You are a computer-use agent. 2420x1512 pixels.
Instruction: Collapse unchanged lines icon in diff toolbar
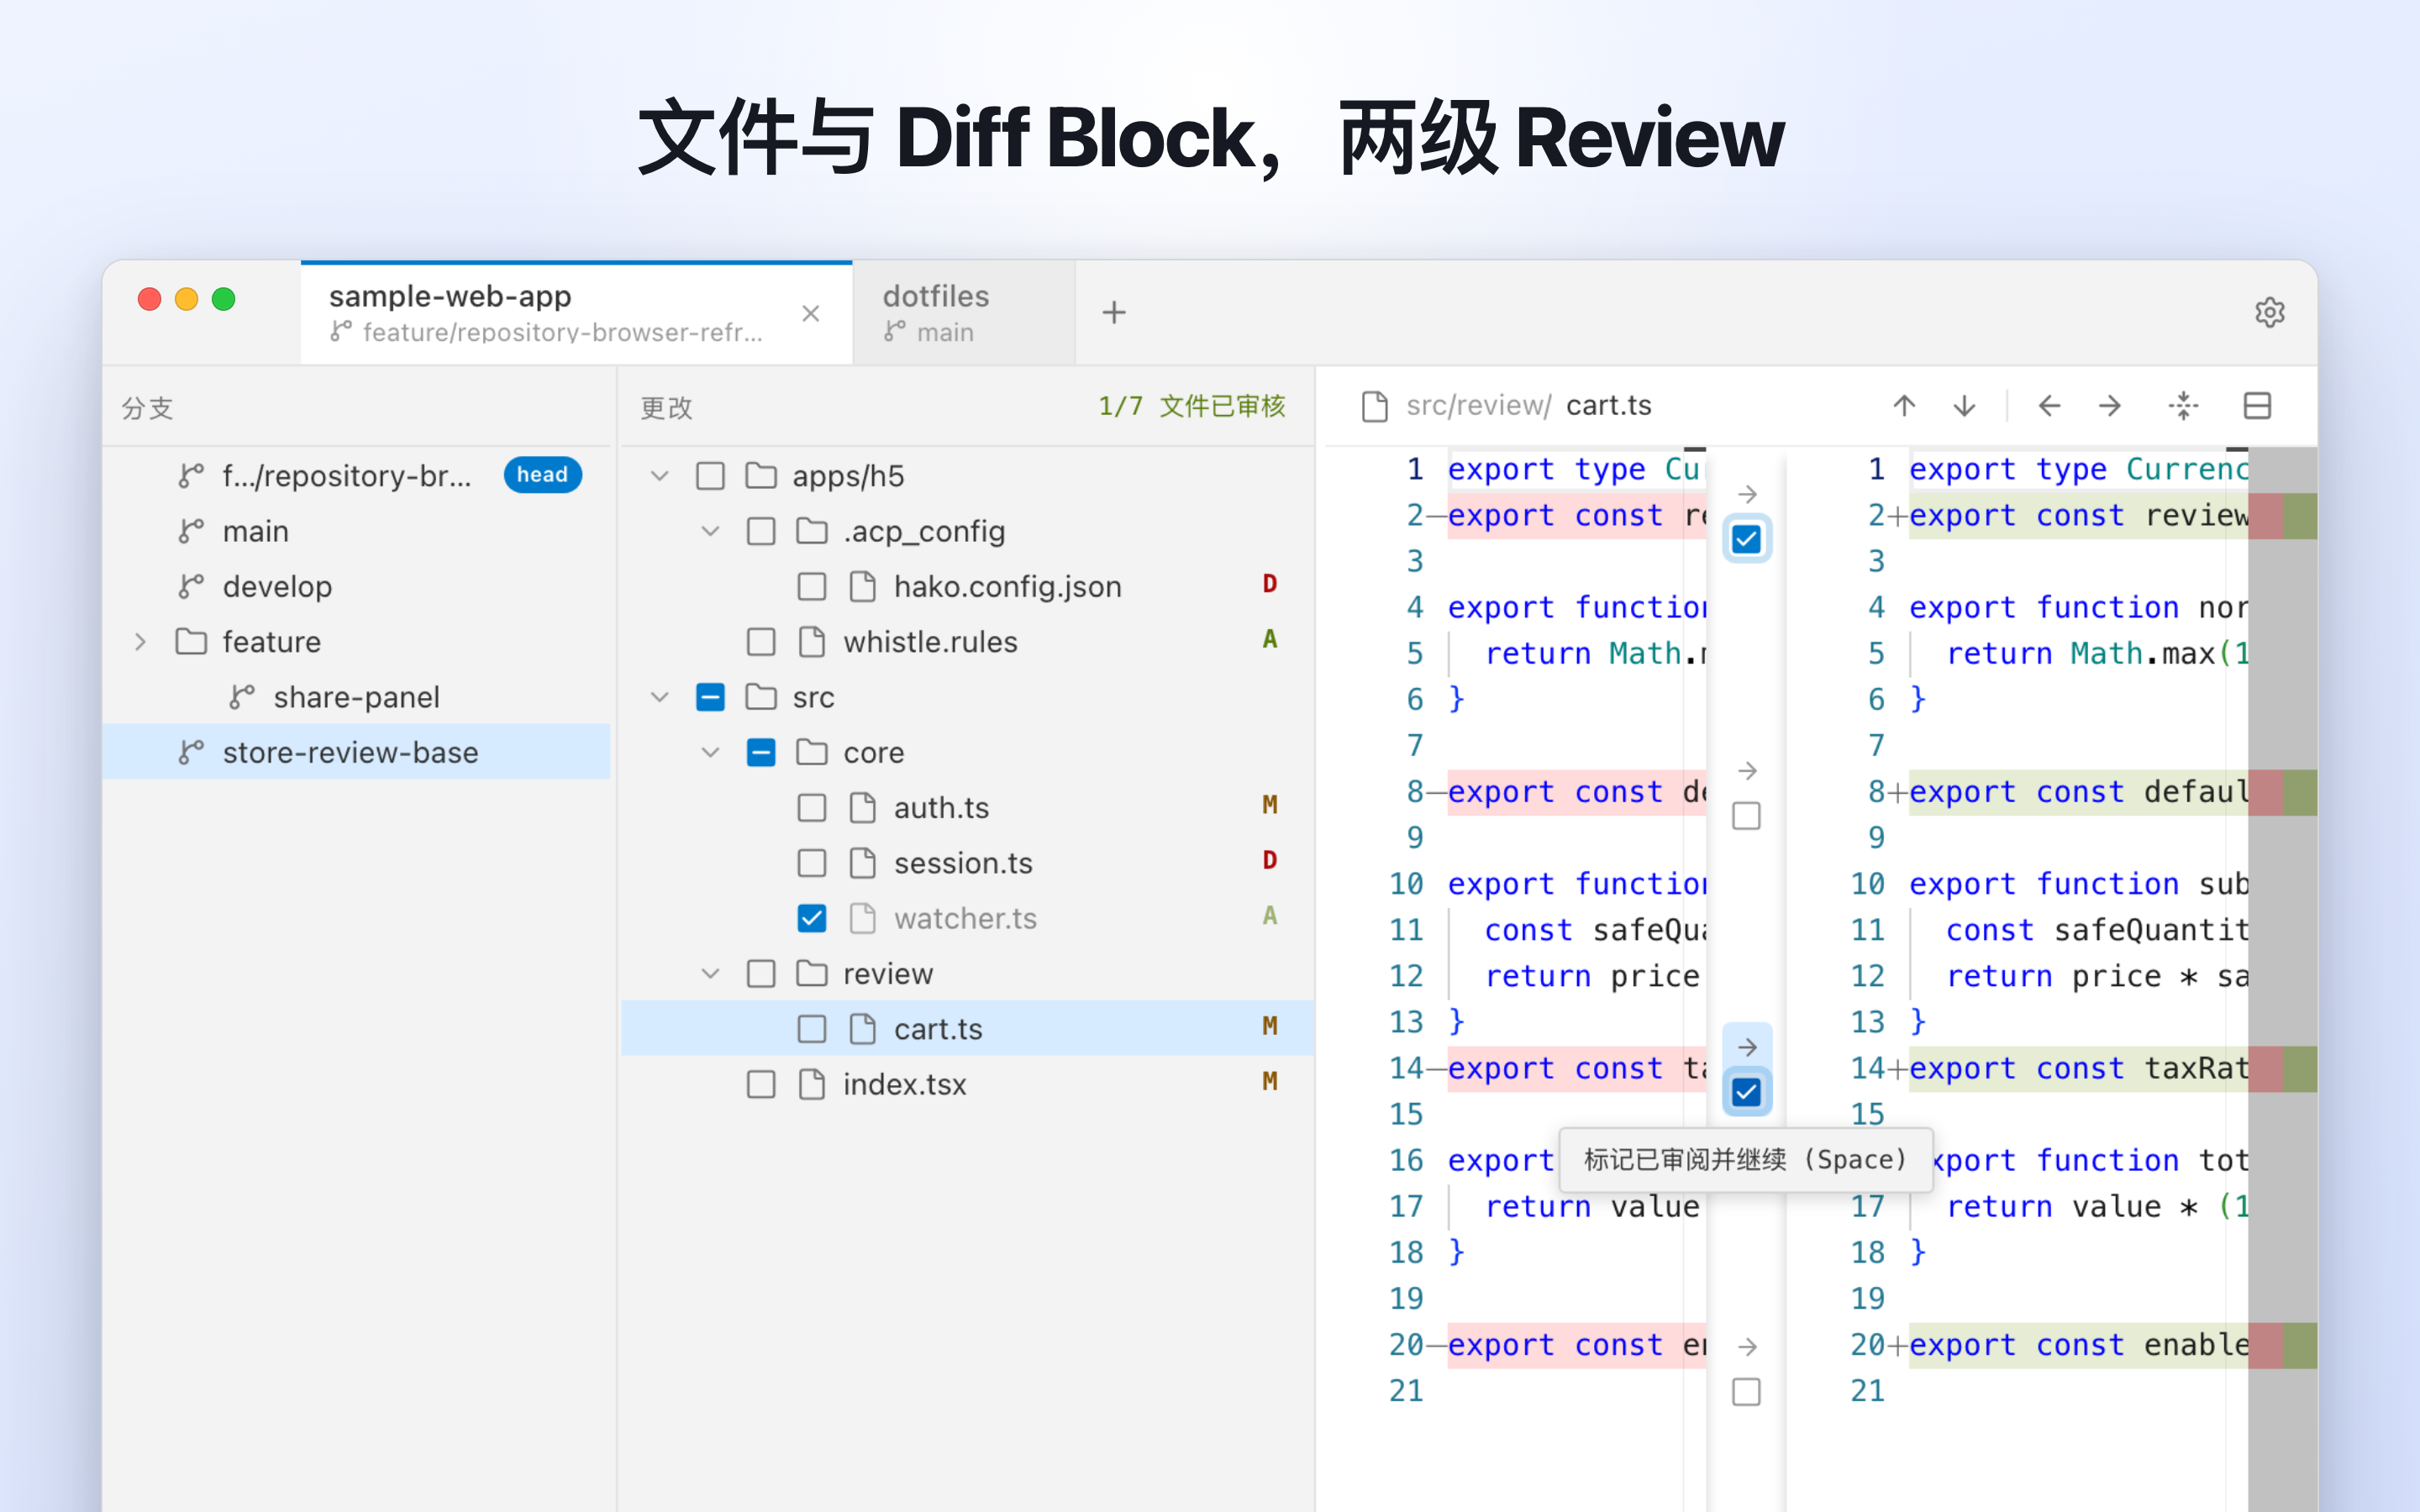[x=2183, y=406]
